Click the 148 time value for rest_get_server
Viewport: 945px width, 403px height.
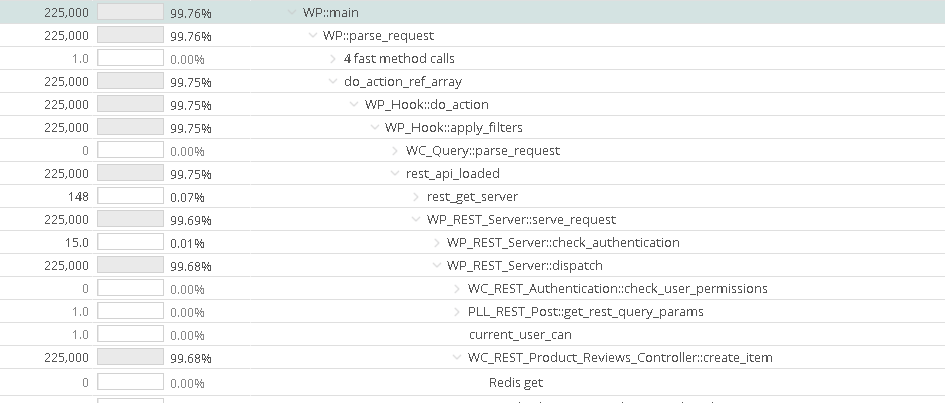[x=78, y=197]
